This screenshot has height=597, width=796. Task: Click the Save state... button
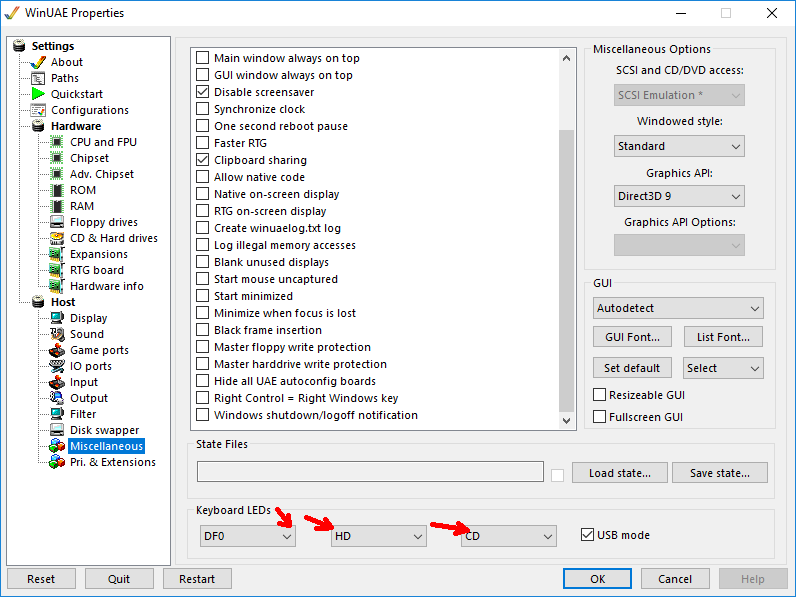click(720, 473)
